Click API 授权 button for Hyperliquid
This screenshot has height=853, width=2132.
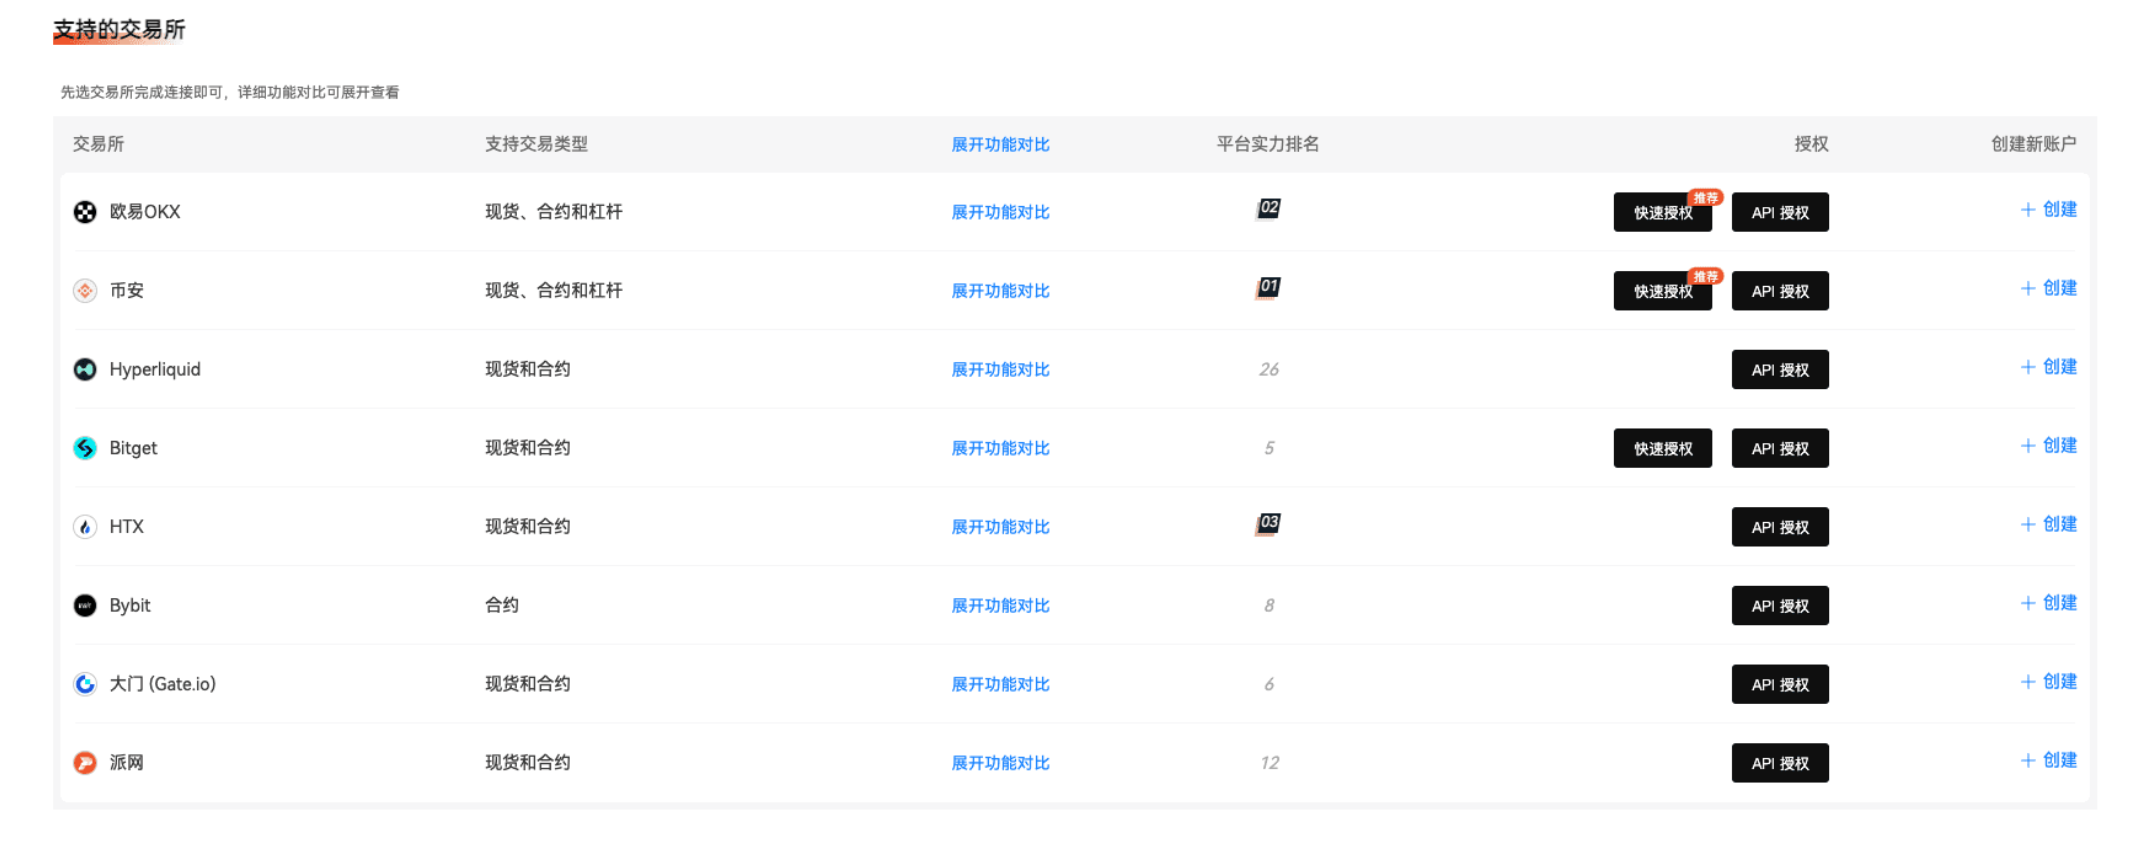click(x=1780, y=370)
